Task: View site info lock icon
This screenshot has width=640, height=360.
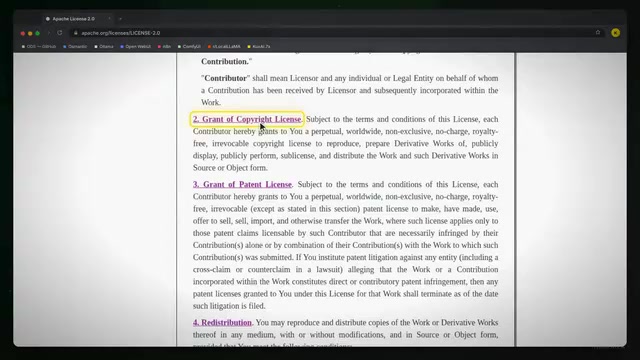Action: point(76,33)
